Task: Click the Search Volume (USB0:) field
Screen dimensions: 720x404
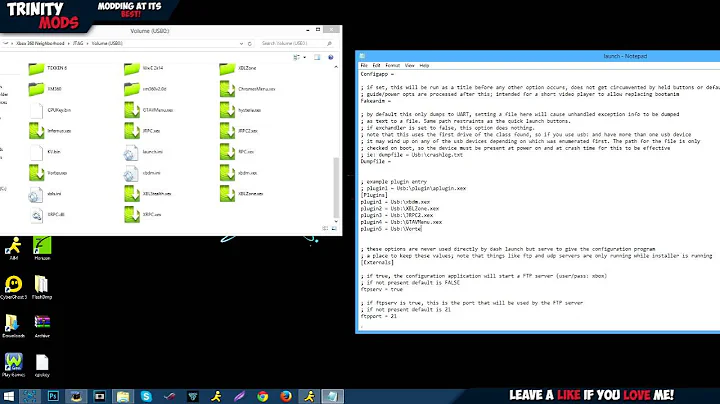Action: tap(296, 43)
